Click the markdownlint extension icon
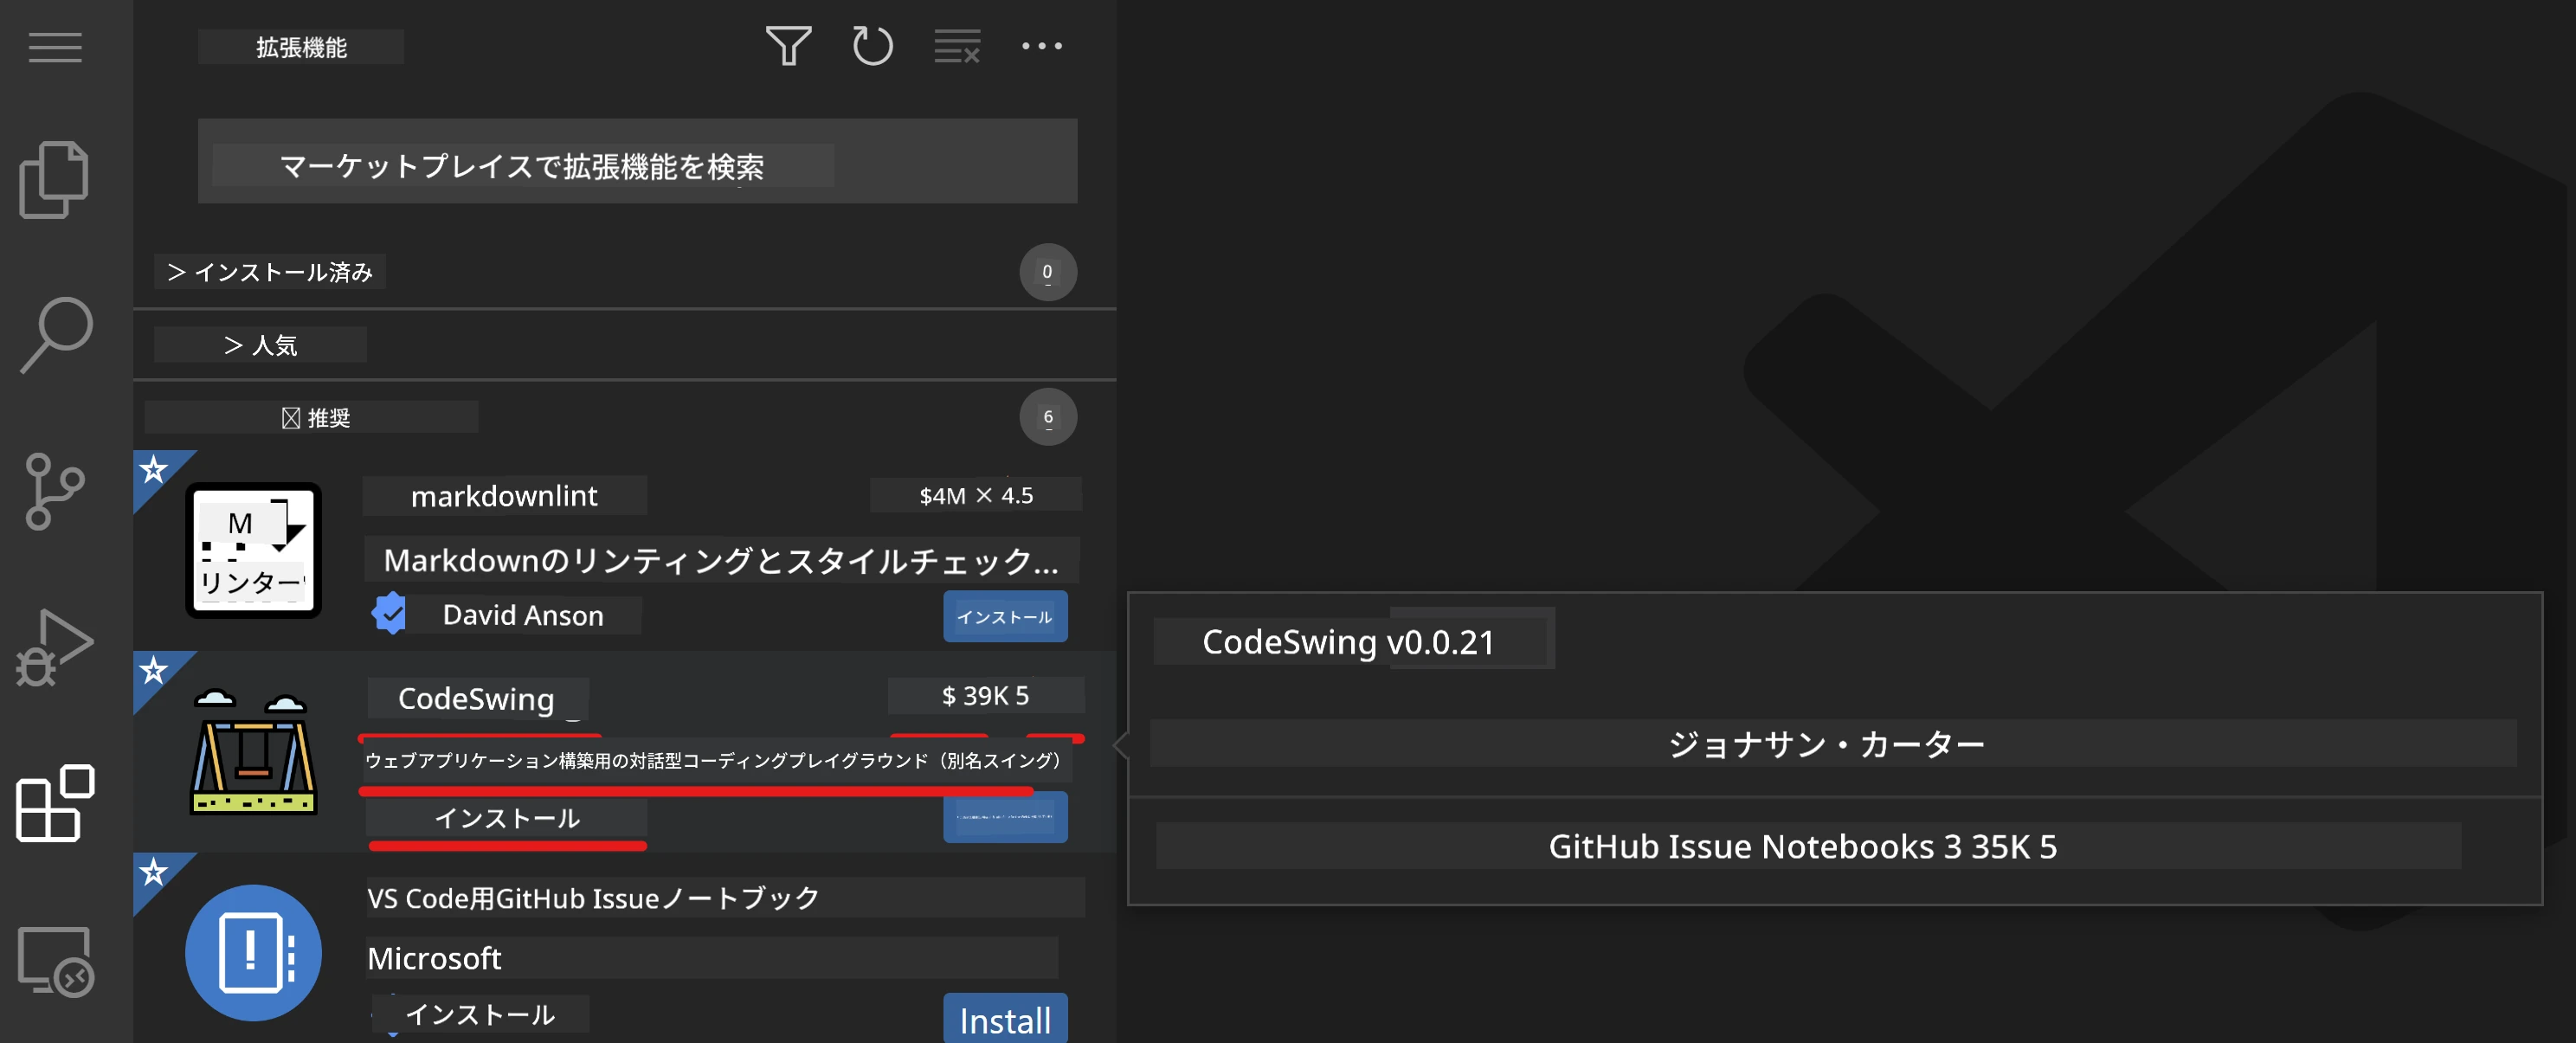 (253, 550)
